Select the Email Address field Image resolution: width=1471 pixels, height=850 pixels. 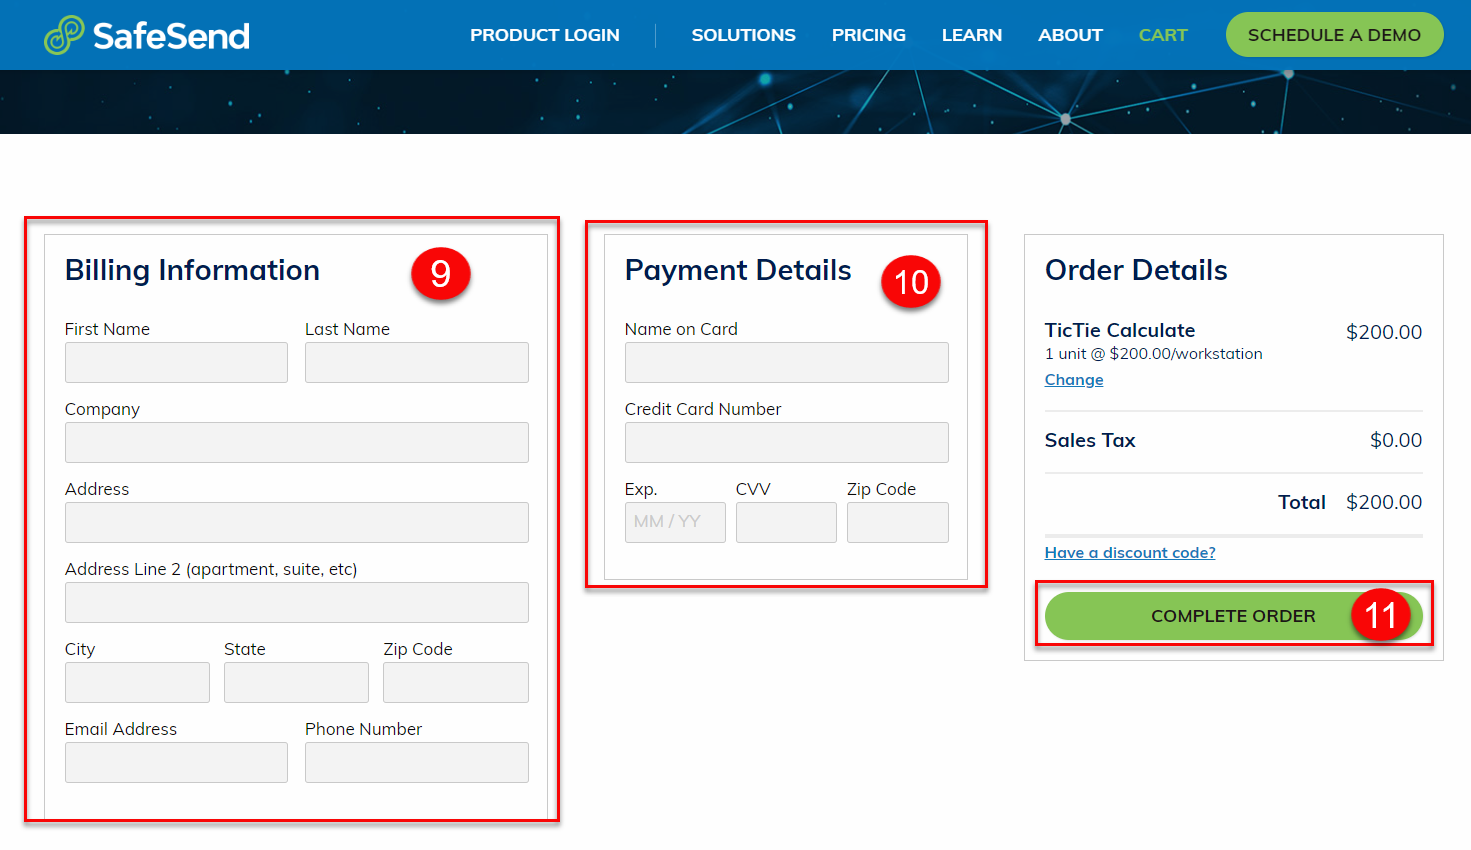[x=176, y=762]
